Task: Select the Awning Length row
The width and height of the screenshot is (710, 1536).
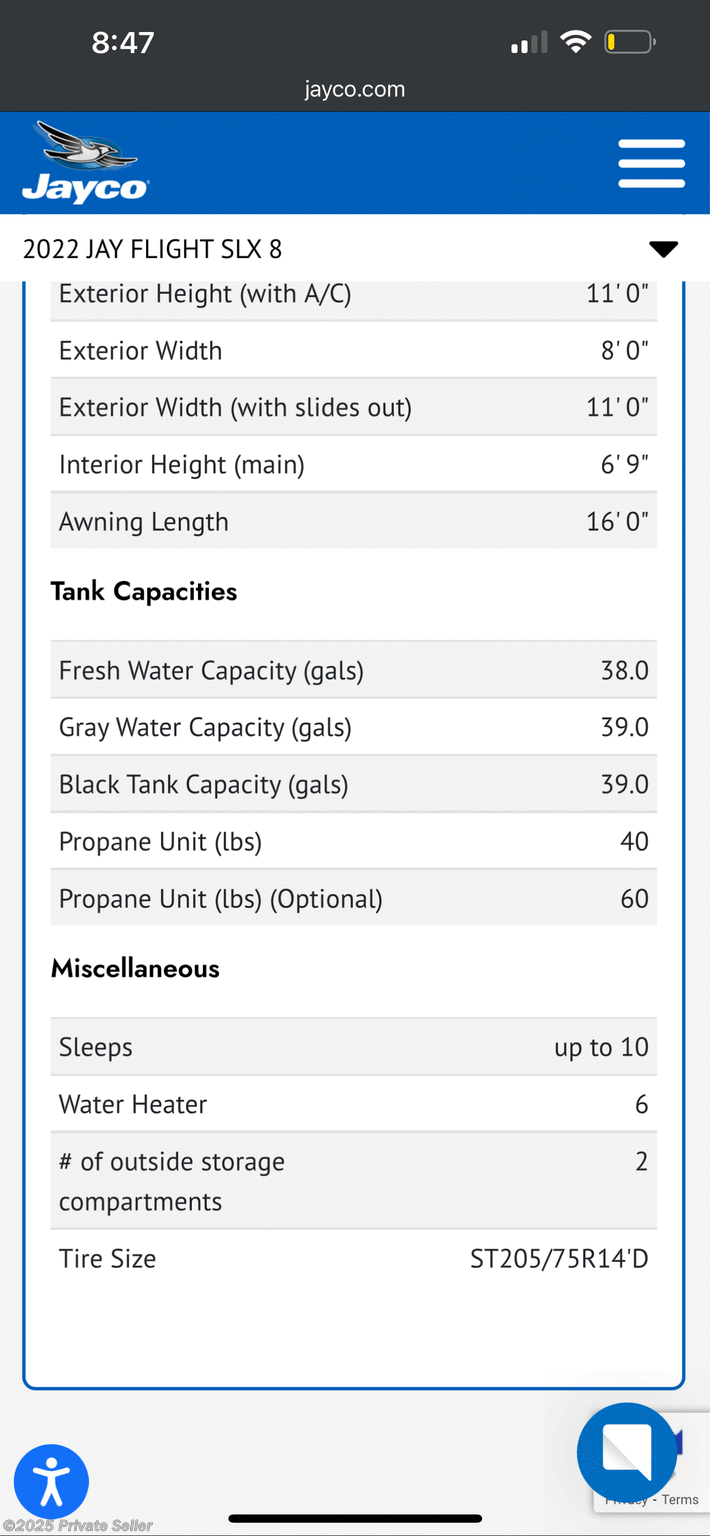Action: (x=354, y=521)
